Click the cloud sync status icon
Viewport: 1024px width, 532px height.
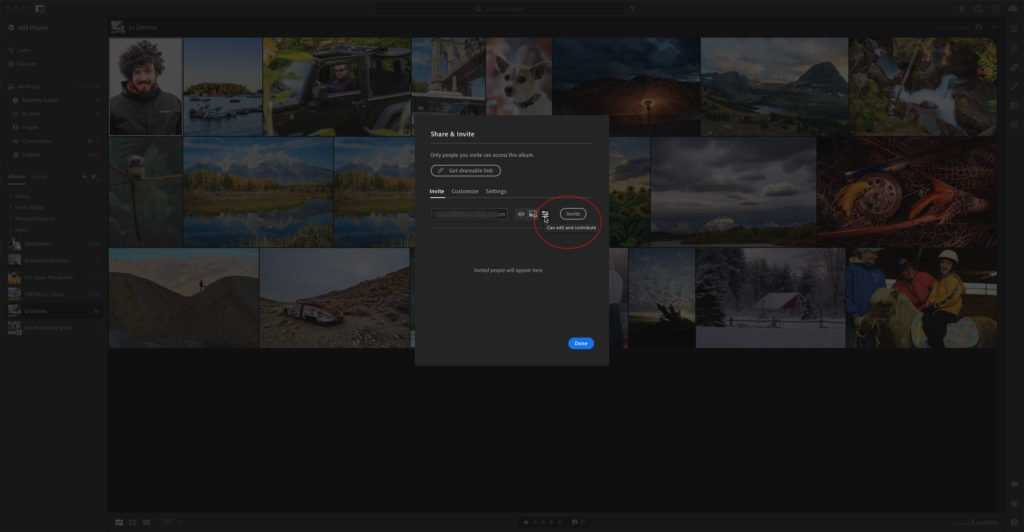[1013, 9]
